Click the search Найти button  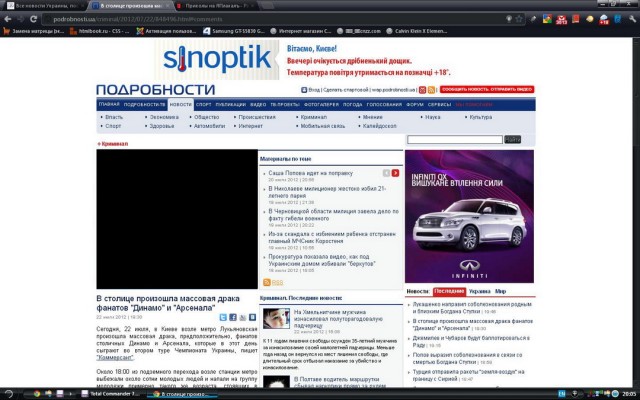(x=513, y=140)
